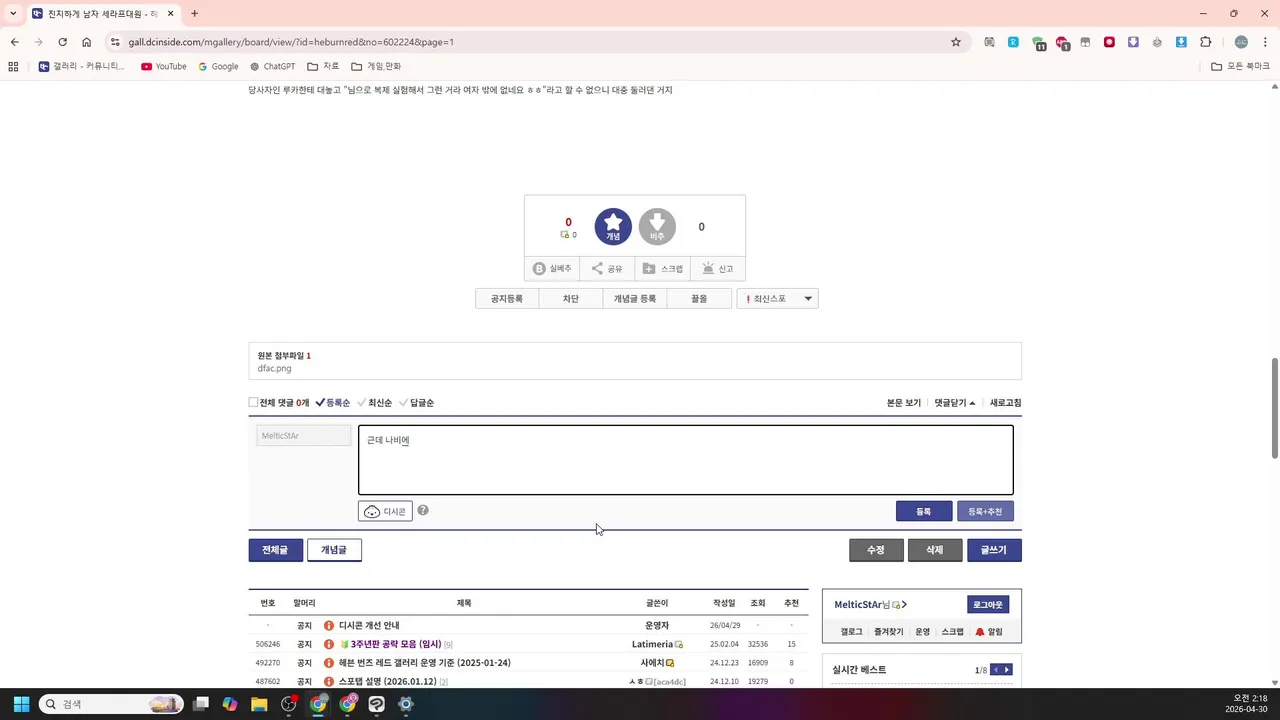Open the dfac.png attachment link
The height and width of the screenshot is (720, 1280).
pos(274,368)
